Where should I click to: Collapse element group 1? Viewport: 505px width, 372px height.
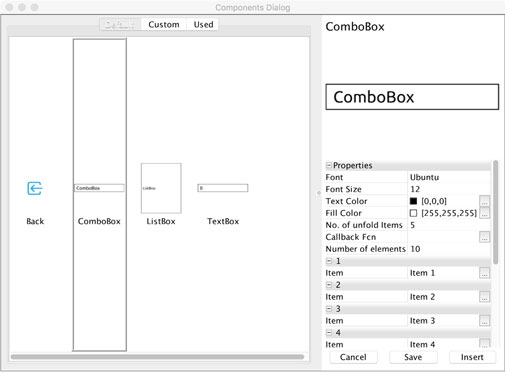[329, 261]
